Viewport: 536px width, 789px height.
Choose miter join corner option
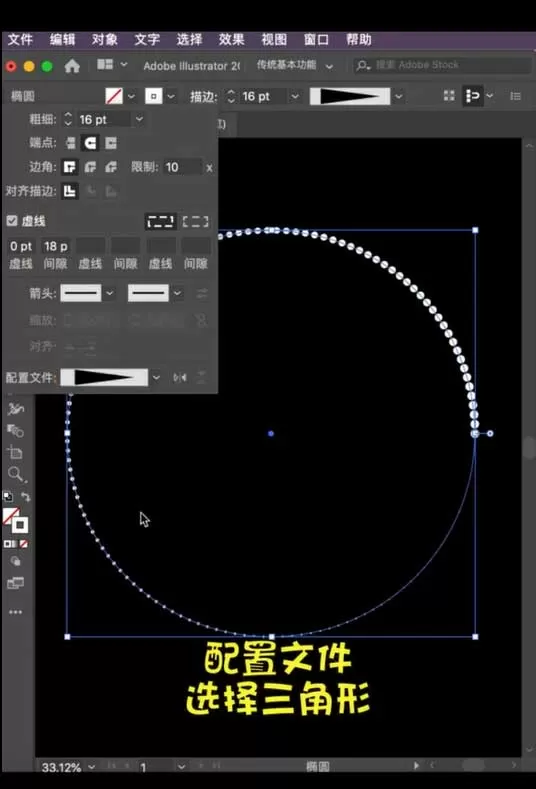tap(69, 167)
